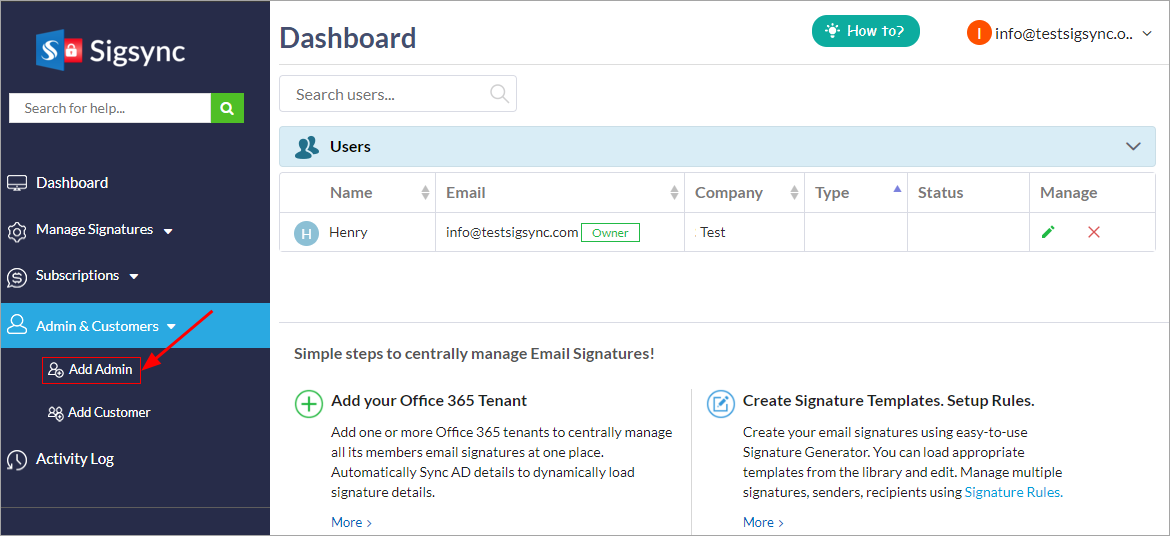The width and height of the screenshot is (1170, 536).
Task: Click Henry's avatar circle in the users table
Action: coord(306,233)
